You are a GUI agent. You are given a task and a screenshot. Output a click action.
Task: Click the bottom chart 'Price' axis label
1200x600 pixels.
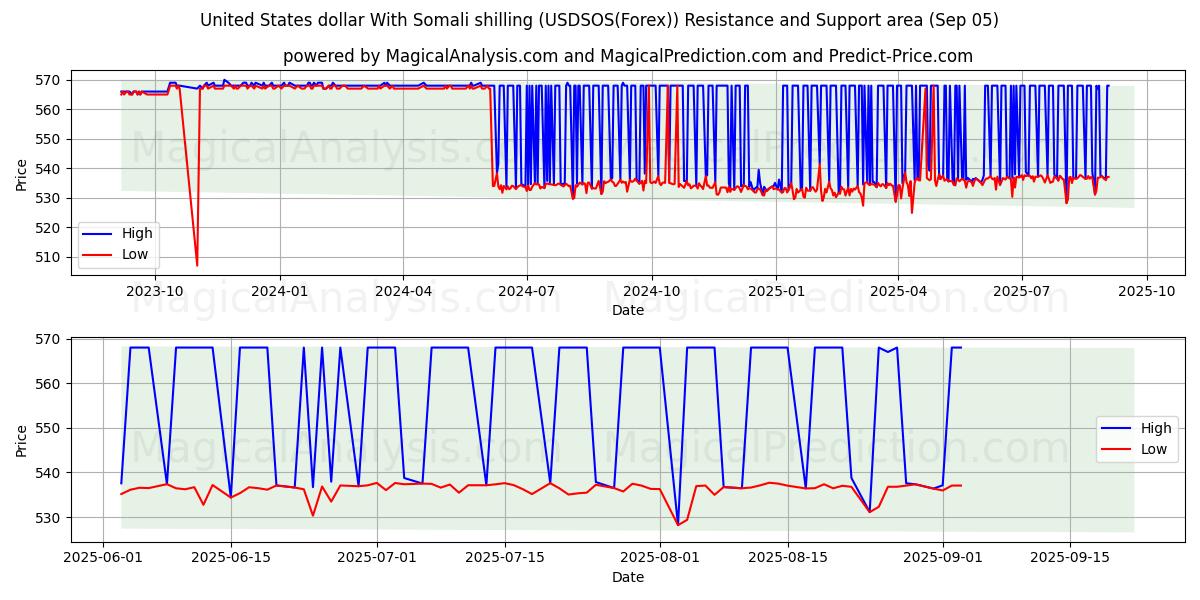[x=22, y=441]
